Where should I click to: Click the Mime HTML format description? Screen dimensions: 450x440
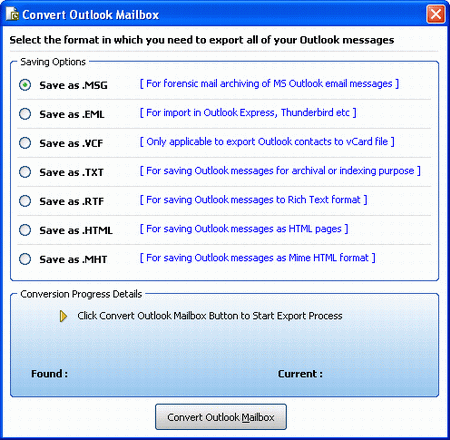[x=257, y=258]
